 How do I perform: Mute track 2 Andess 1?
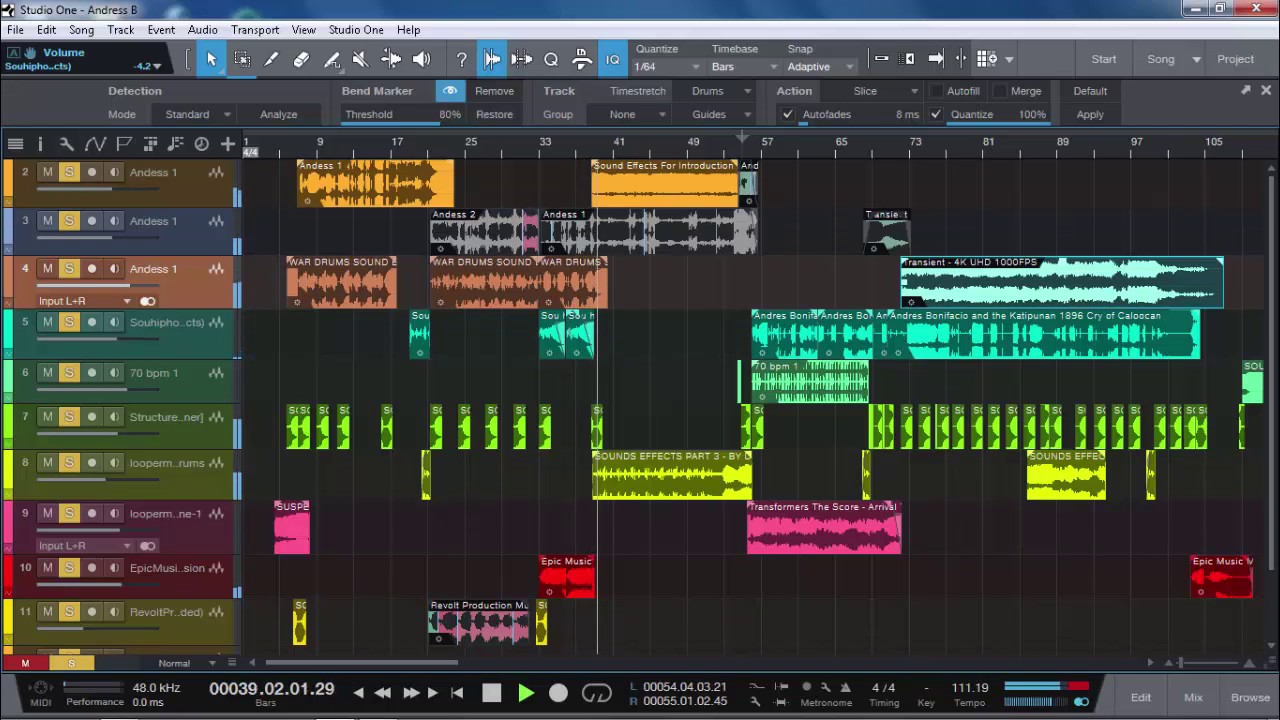[47, 173]
